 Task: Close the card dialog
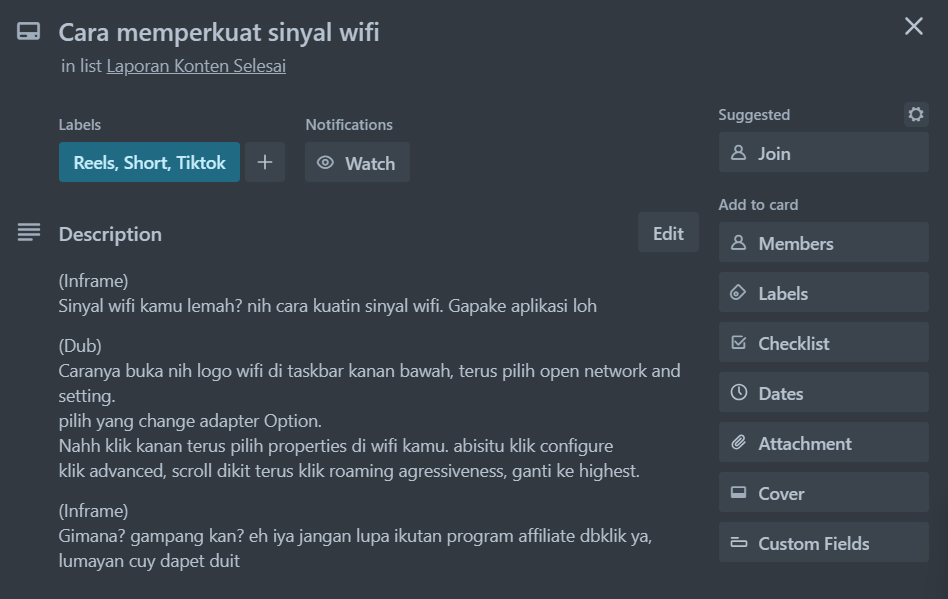point(914,27)
